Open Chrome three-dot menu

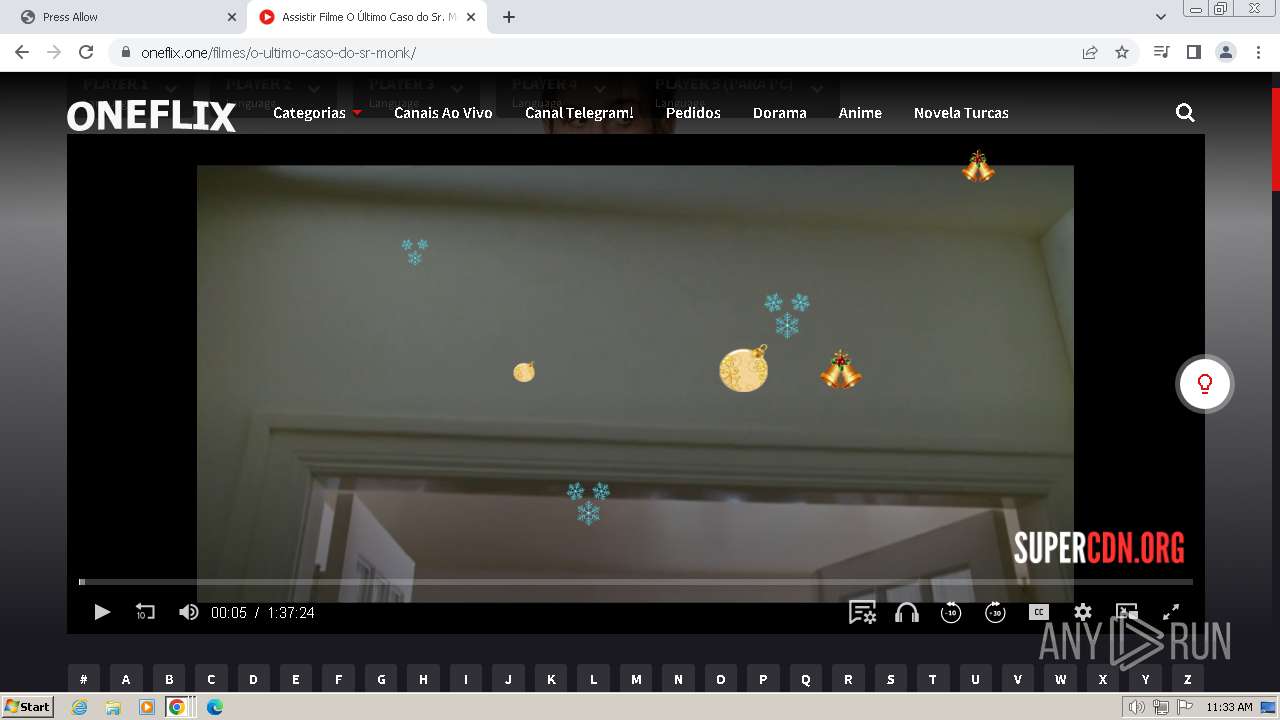point(1257,52)
